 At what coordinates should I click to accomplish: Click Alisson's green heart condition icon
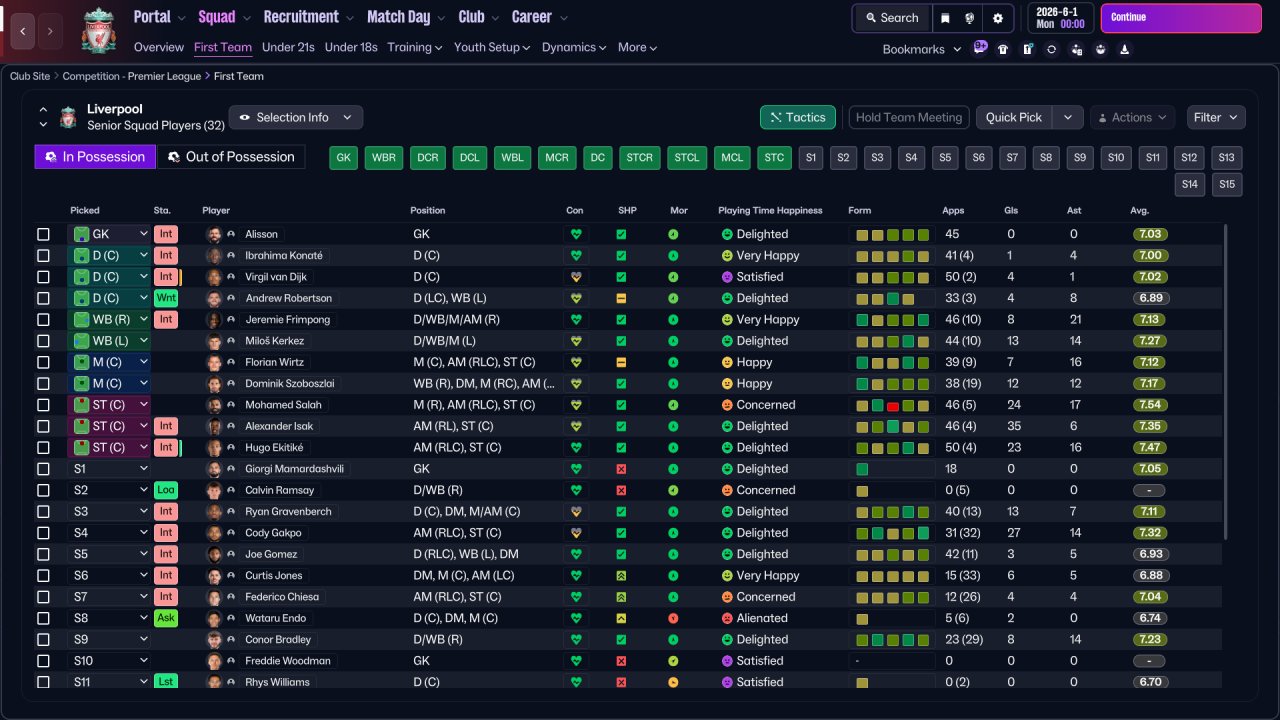coord(575,234)
